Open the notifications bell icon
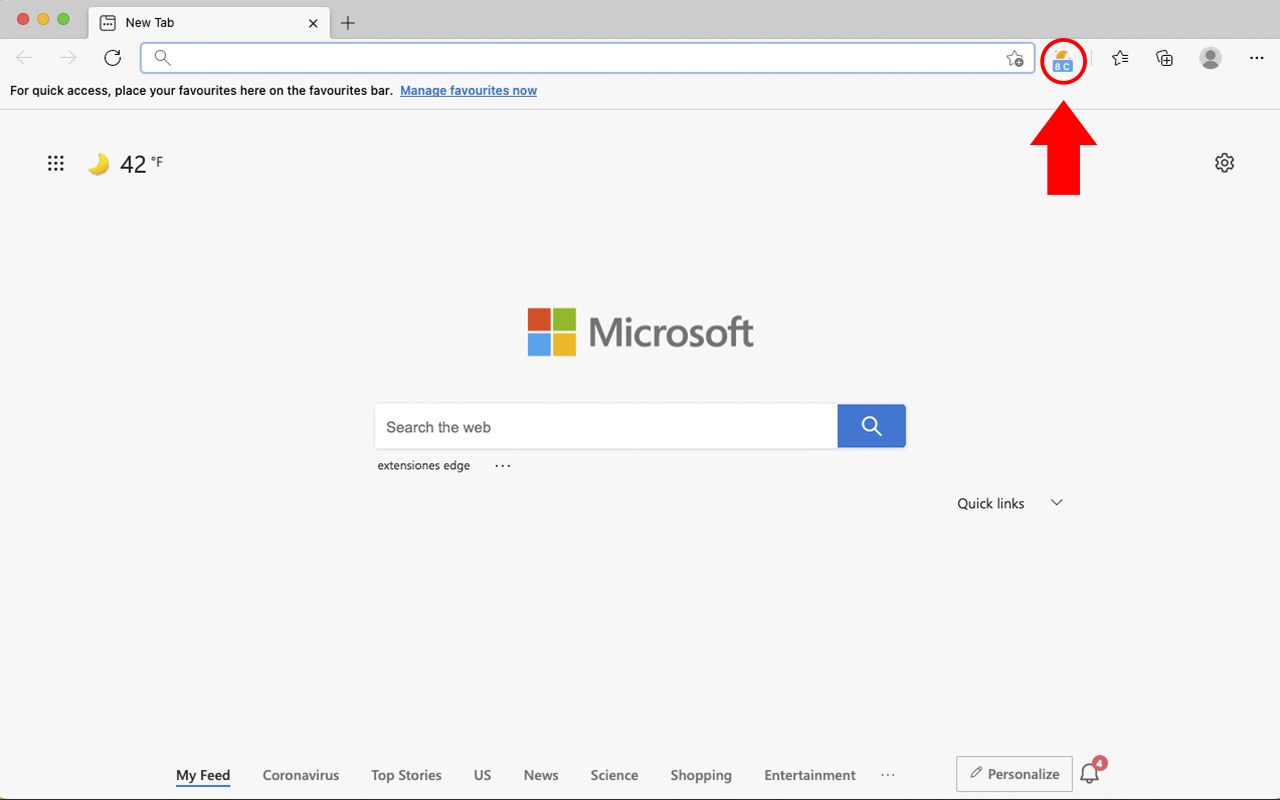Image resolution: width=1280 pixels, height=800 pixels. click(1089, 773)
